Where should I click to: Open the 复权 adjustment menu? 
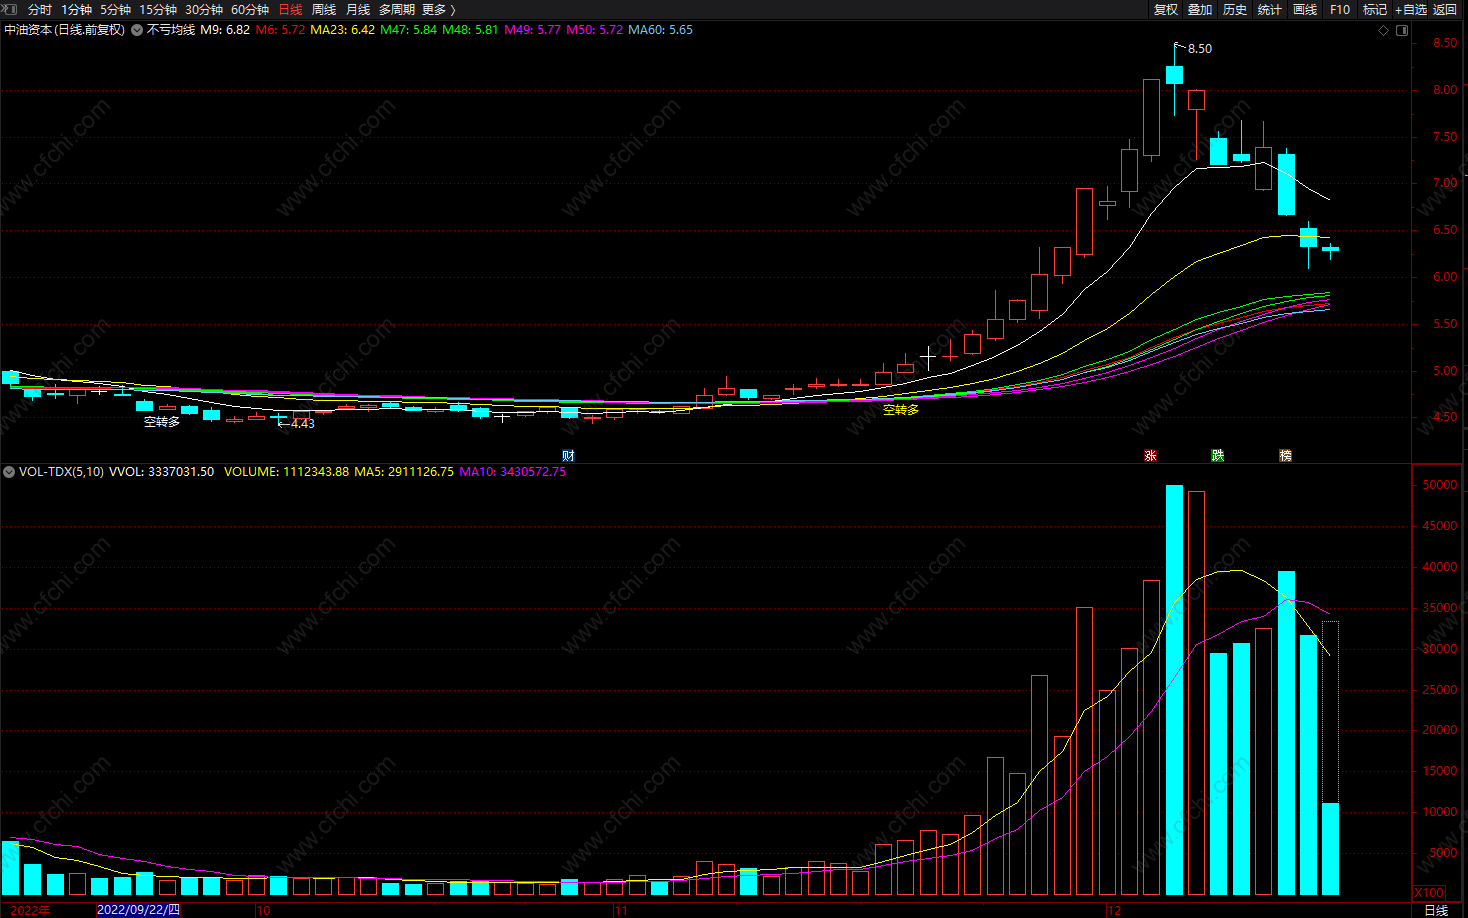pyautogui.click(x=1166, y=9)
